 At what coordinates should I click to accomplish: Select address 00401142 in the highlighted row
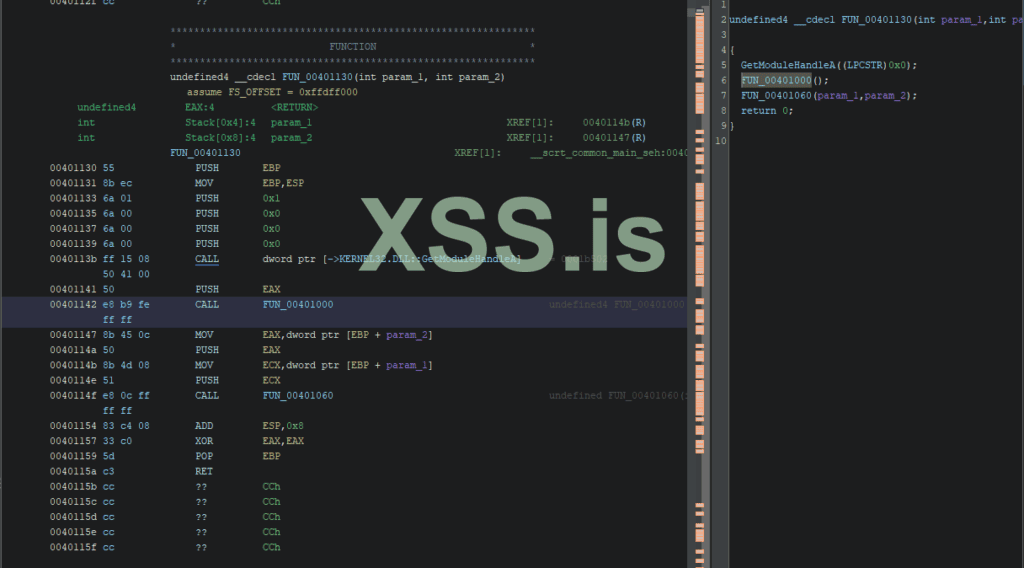pos(73,305)
